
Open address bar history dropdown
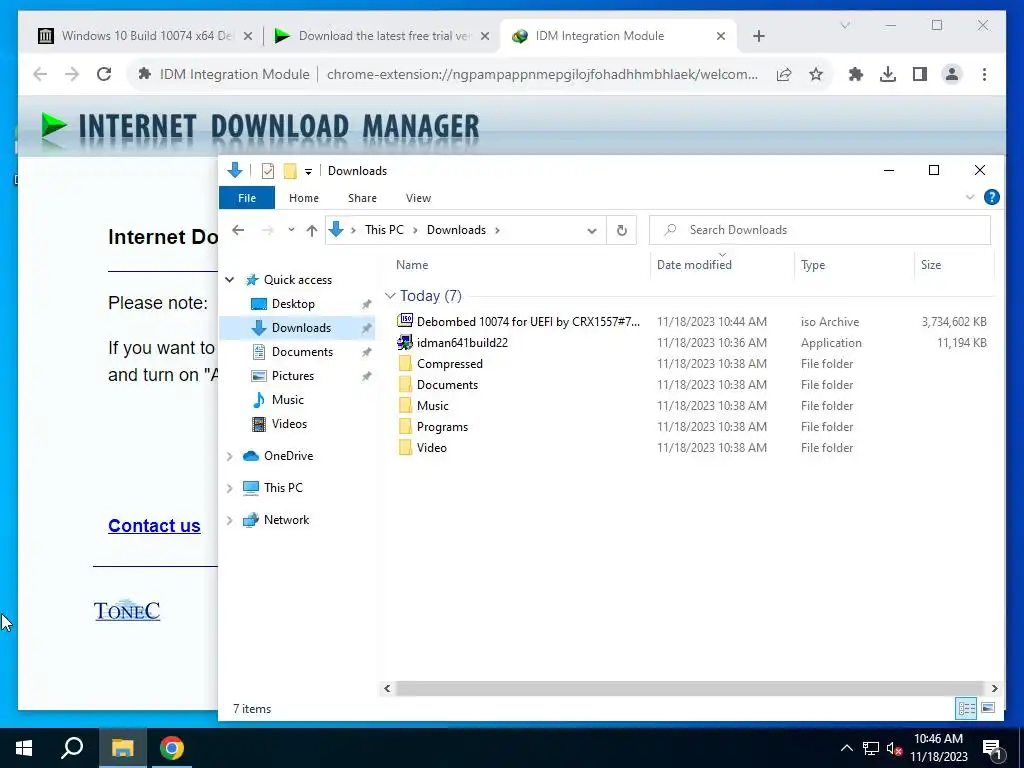tap(592, 231)
